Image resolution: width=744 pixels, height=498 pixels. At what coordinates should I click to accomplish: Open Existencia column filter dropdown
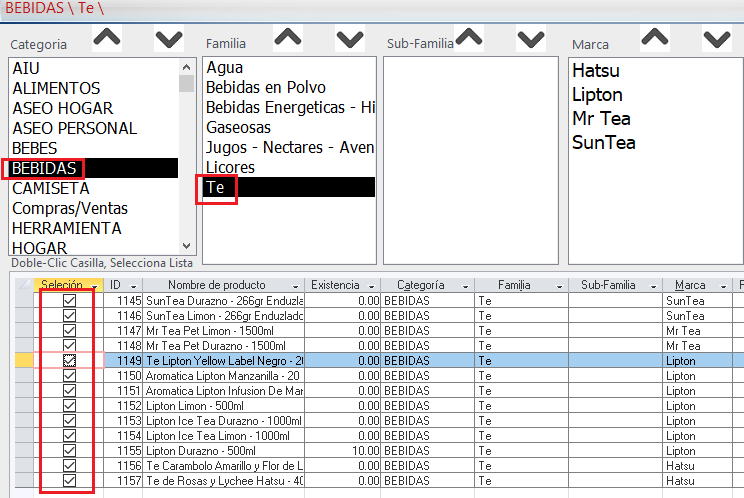[372, 286]
